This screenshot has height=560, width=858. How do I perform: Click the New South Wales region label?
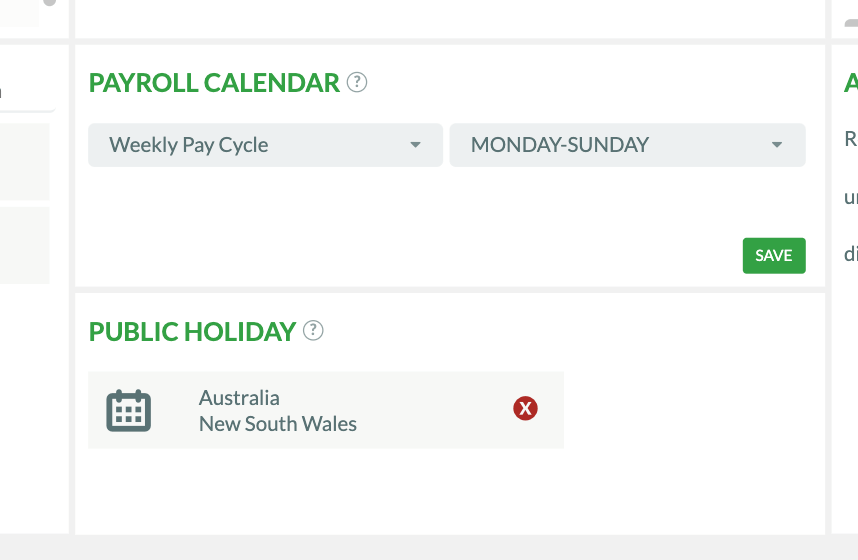[x=277, y=424]
